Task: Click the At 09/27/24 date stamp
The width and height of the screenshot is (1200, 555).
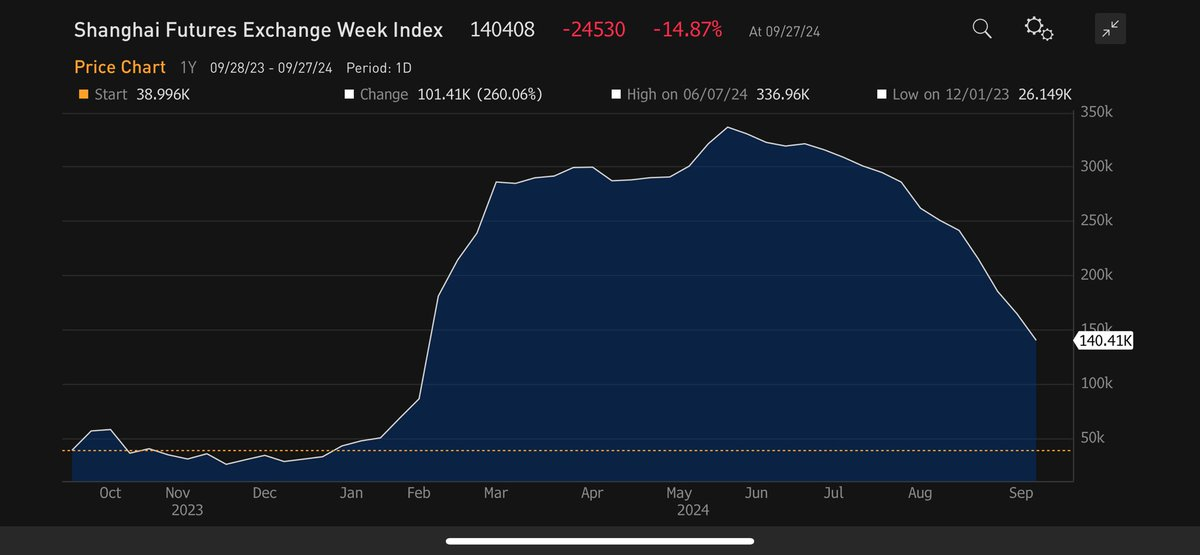Action: pos(782,31)
